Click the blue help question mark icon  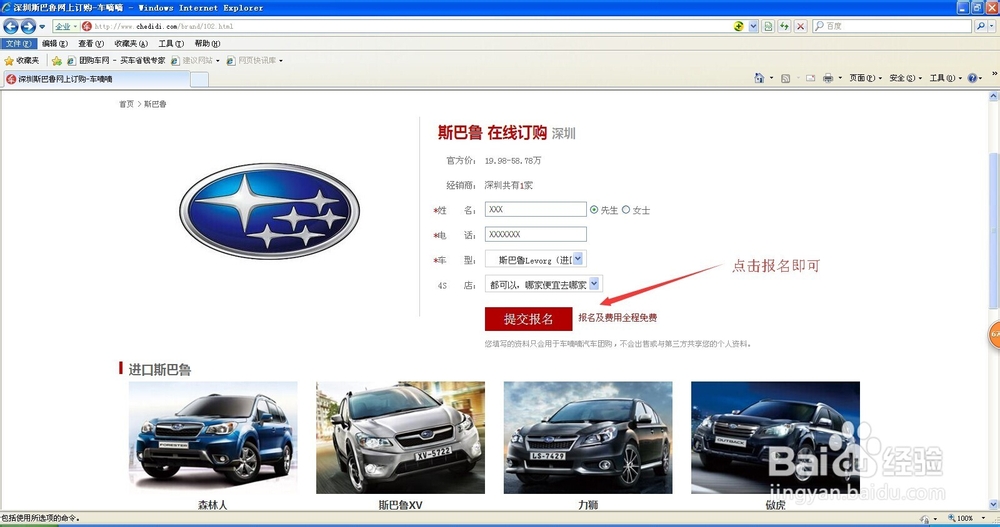[973, 78]
